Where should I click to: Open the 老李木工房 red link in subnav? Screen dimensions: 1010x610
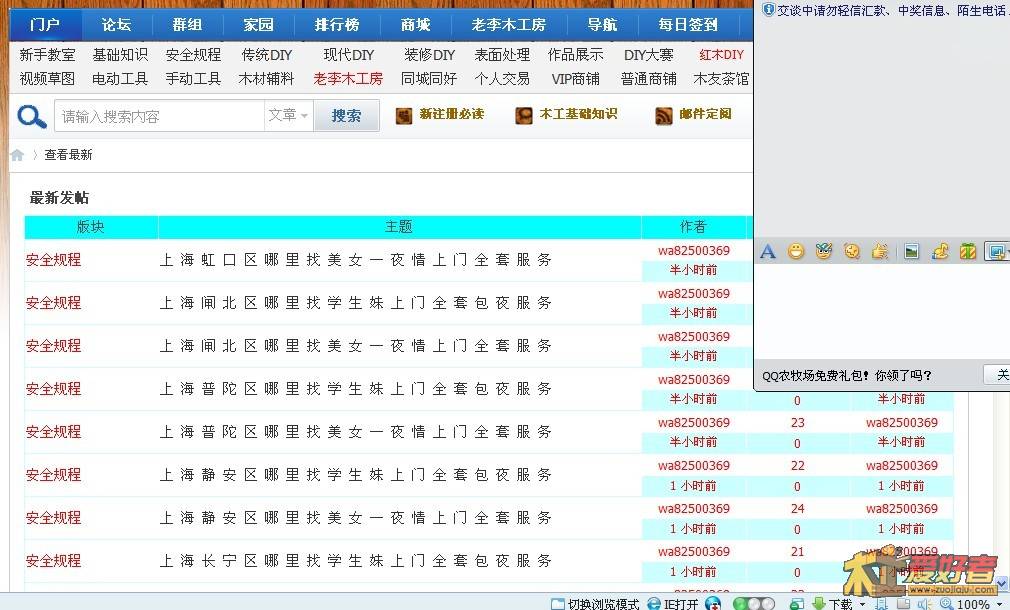(x=348, y=78)
